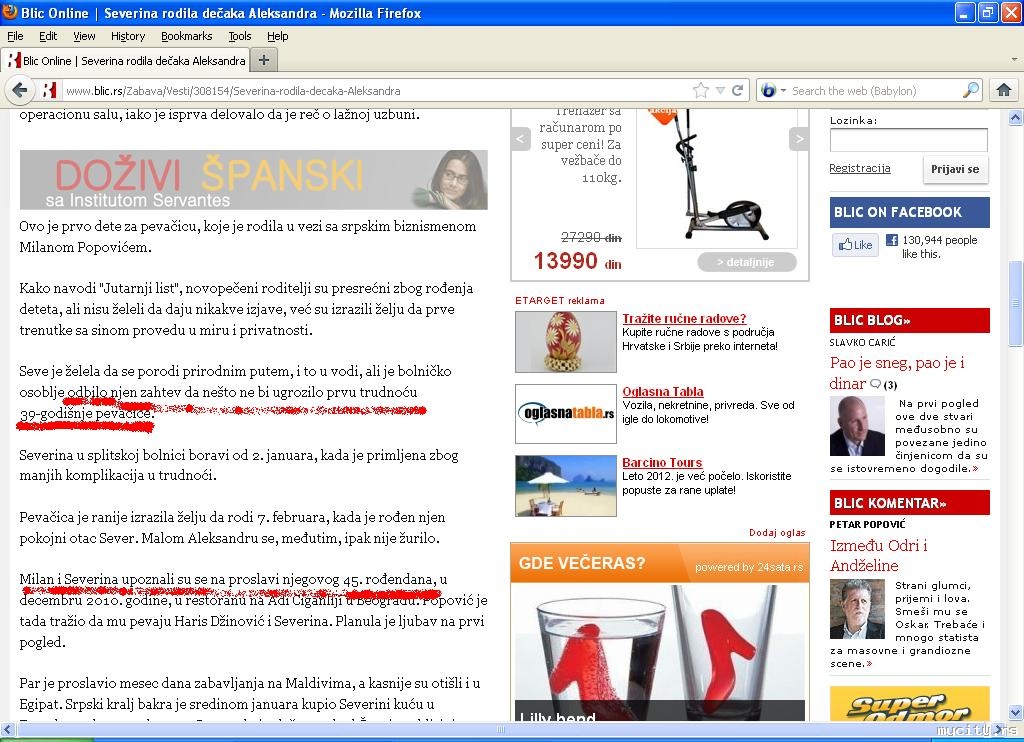The width and height of the screenshot is (1024, 742).
Task: Click the red high heels event photo
Action: pyautogui.click(x=660, y=652)
